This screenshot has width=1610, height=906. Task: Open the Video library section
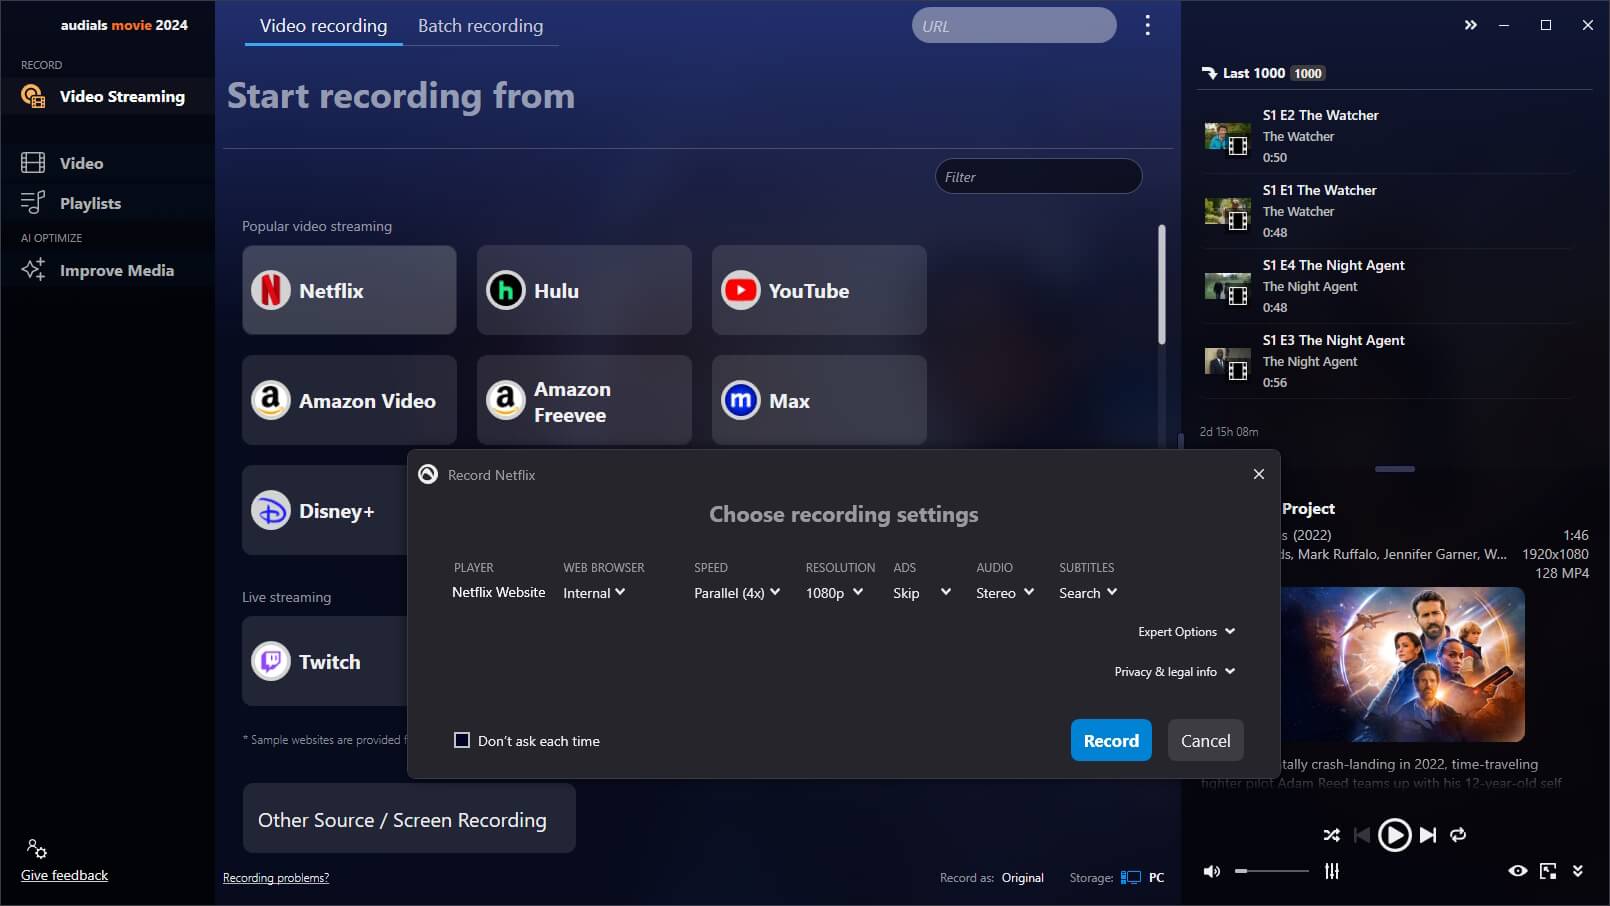pyautogui.click(x=107, y=163)
